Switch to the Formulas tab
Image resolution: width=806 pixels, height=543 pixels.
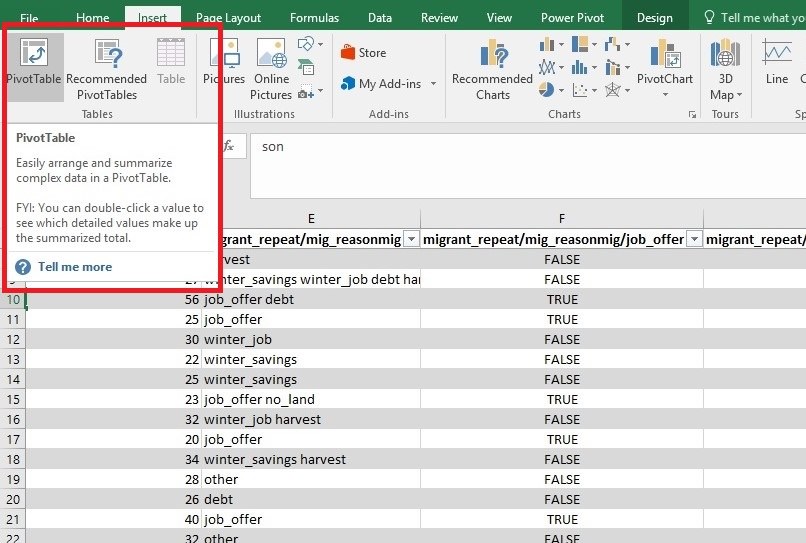click(314, 17)
